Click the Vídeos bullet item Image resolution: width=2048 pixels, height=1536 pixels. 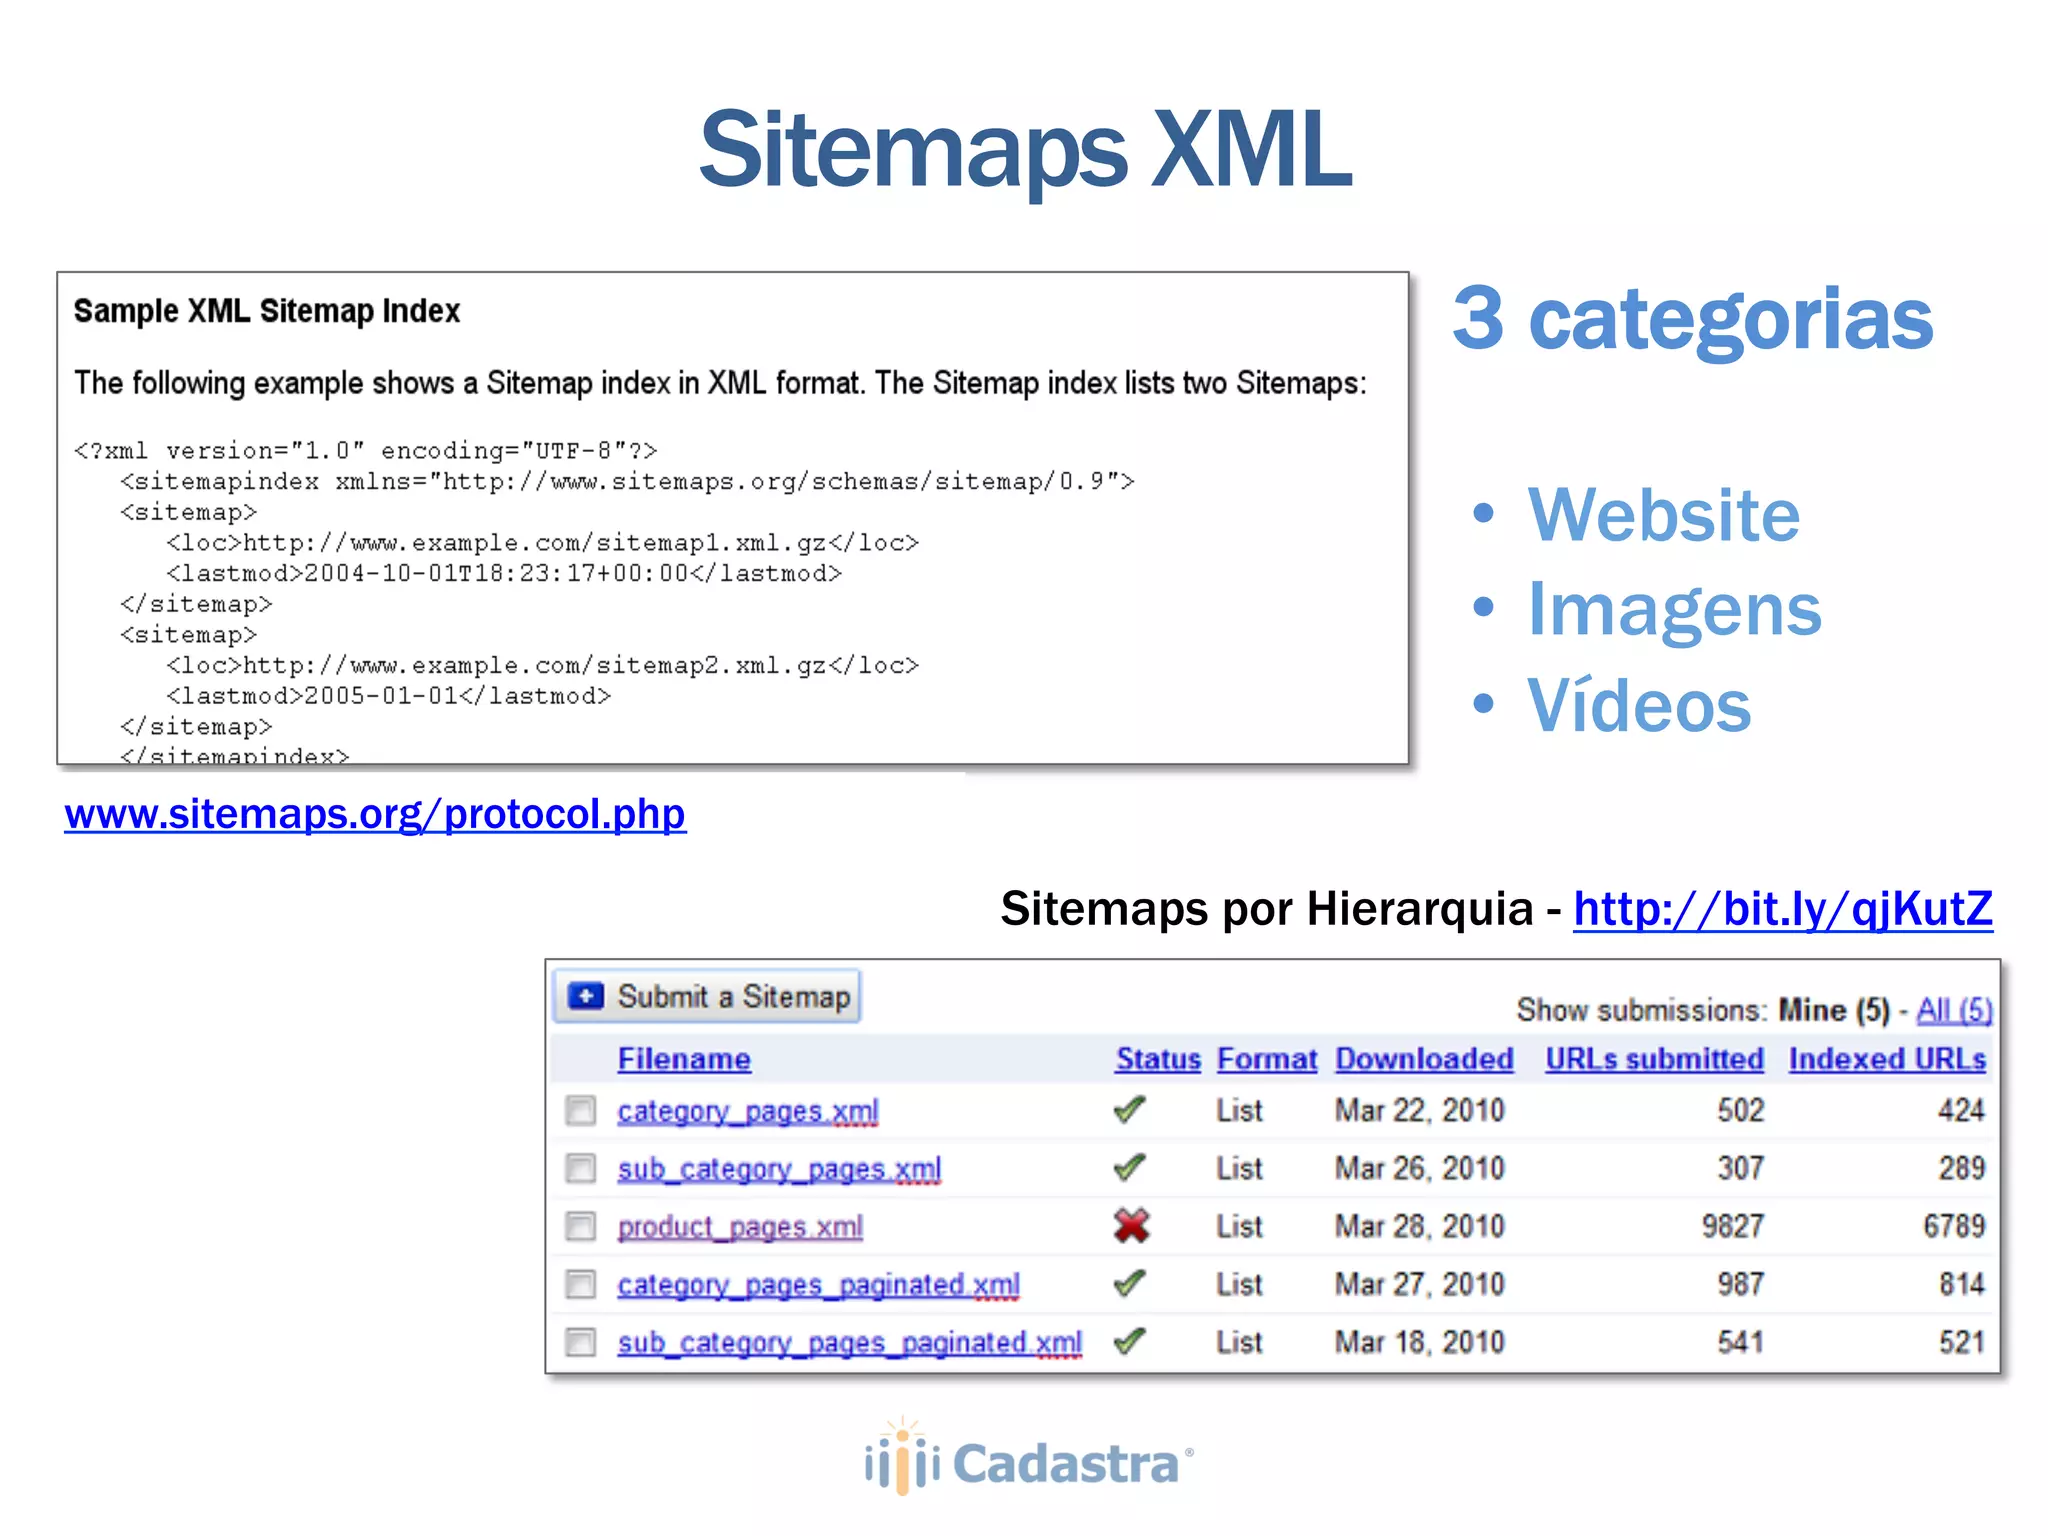point(1639,704)
